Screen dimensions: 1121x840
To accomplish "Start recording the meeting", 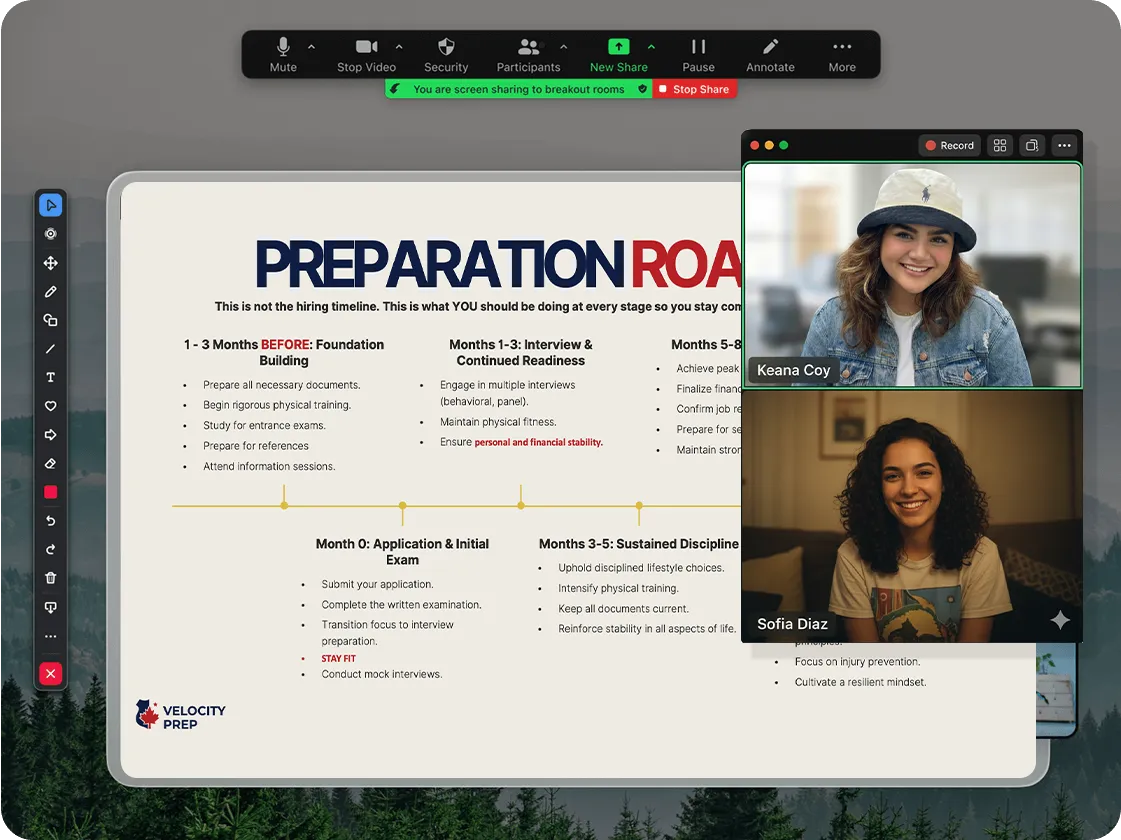I will coord(949,145).
